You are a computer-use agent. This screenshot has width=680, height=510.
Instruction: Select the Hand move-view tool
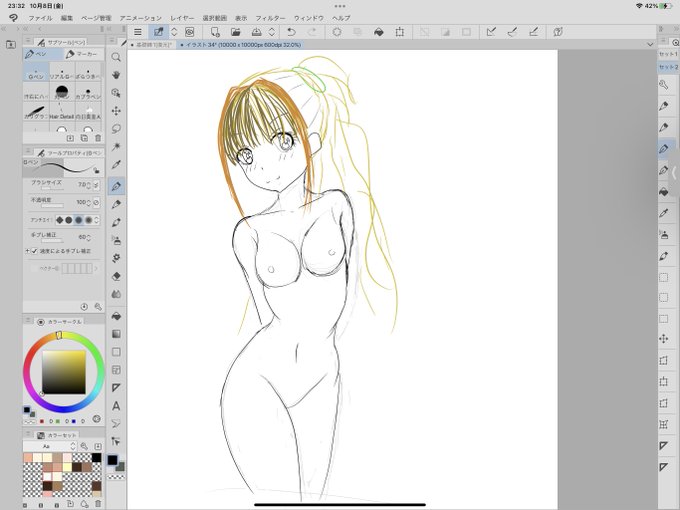coord(116,75)
